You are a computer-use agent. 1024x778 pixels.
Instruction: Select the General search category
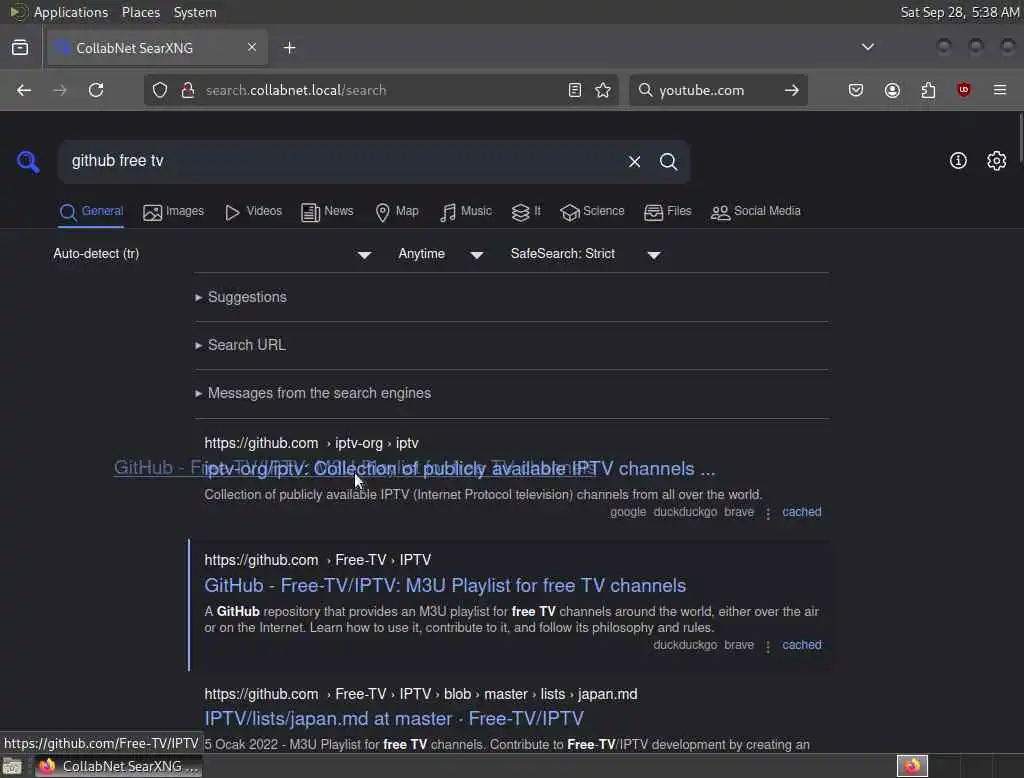91,212
